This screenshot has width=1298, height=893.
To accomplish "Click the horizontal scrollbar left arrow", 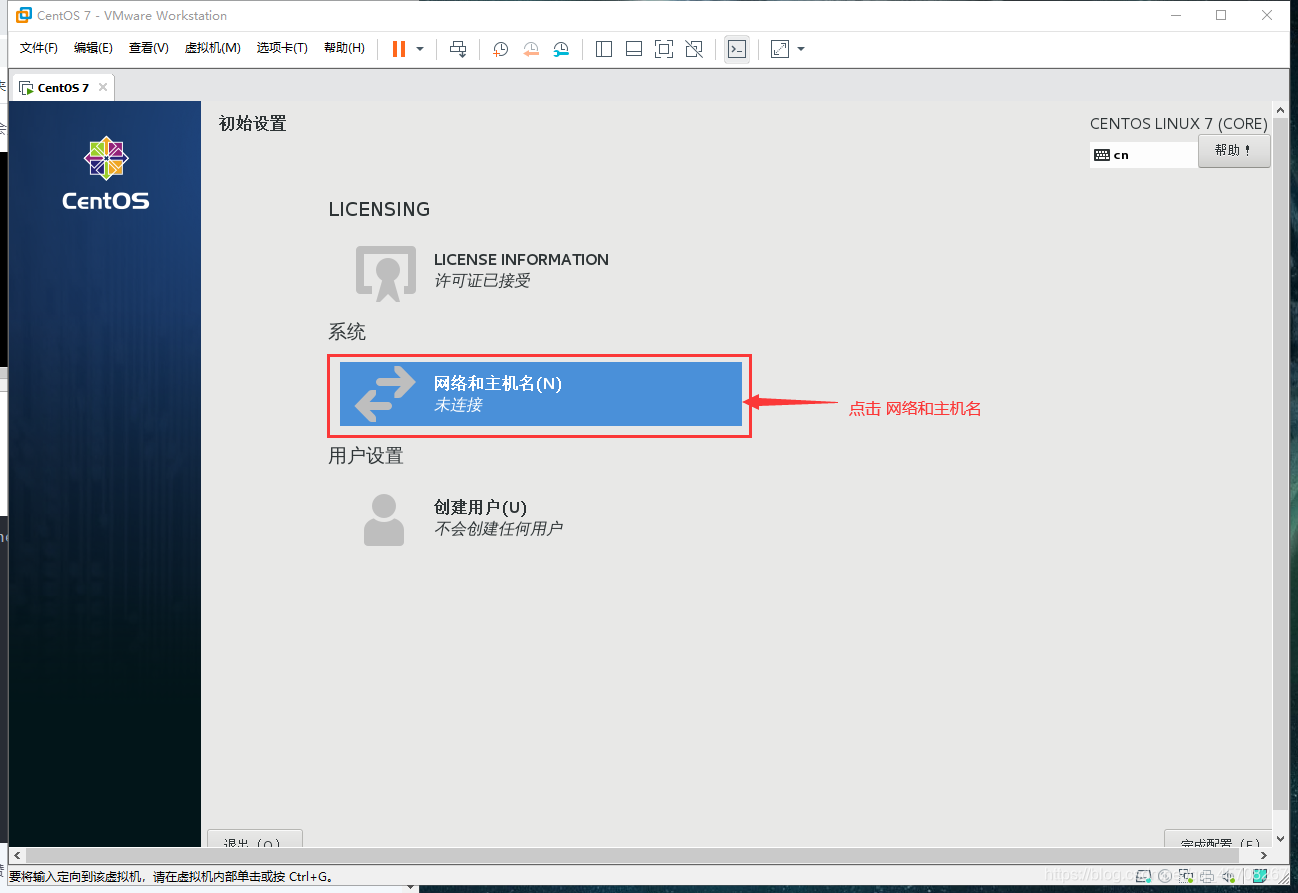I will (16, 857).
